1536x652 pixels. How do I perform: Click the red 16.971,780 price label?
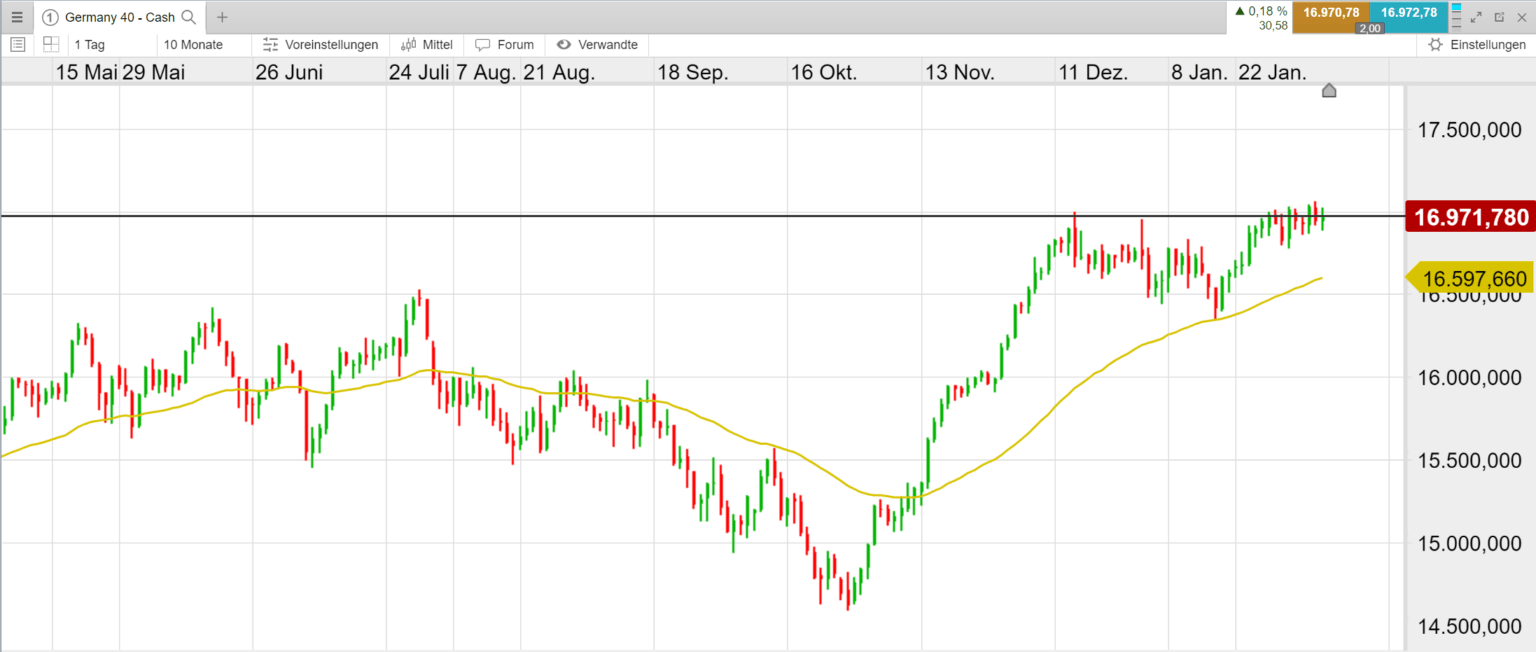point(1469,216)
